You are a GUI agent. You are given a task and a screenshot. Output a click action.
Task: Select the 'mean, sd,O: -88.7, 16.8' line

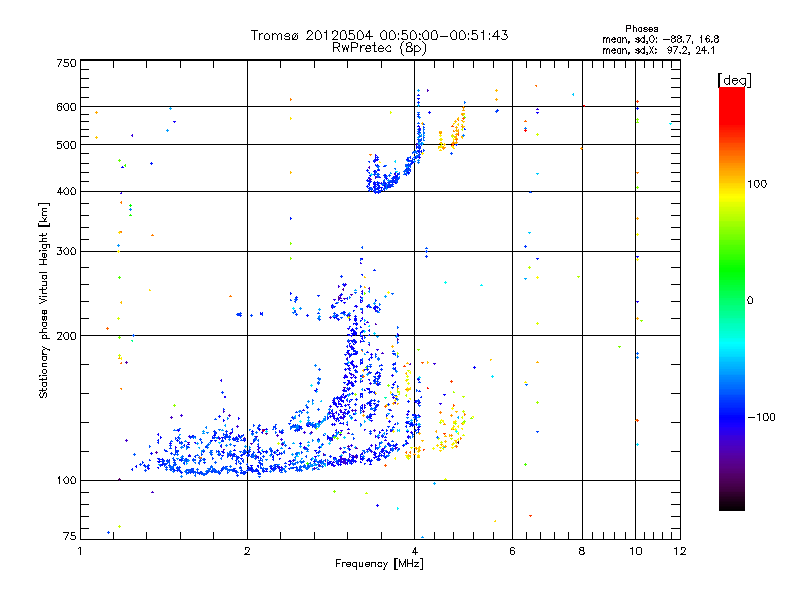click(x=661, y=39)
